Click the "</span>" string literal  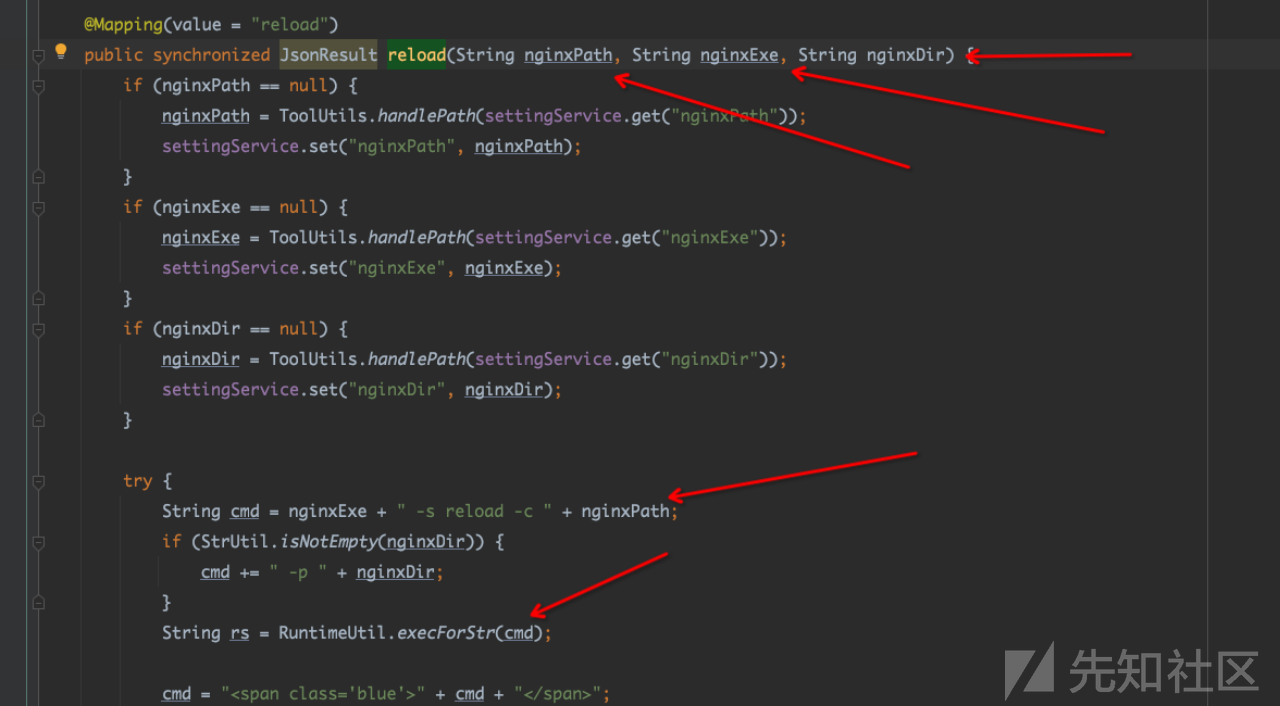[x=558, y=694]
